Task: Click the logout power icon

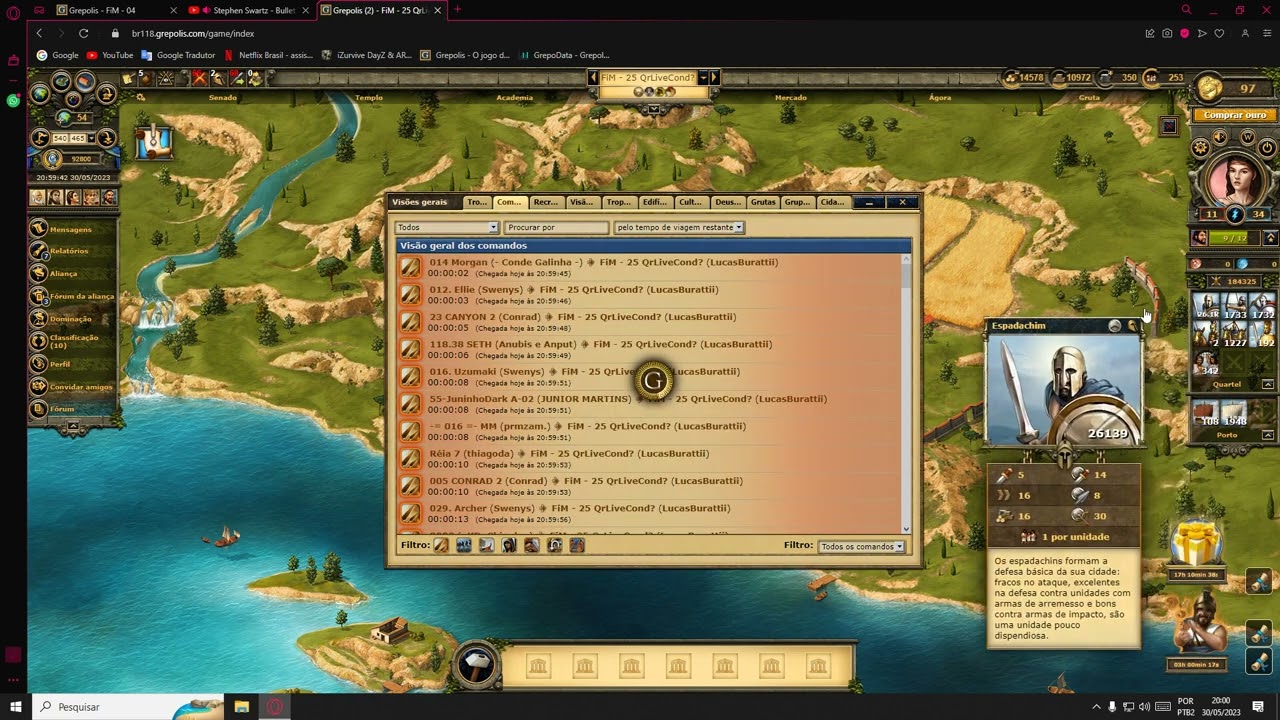Action: [x=1267, y=148]
